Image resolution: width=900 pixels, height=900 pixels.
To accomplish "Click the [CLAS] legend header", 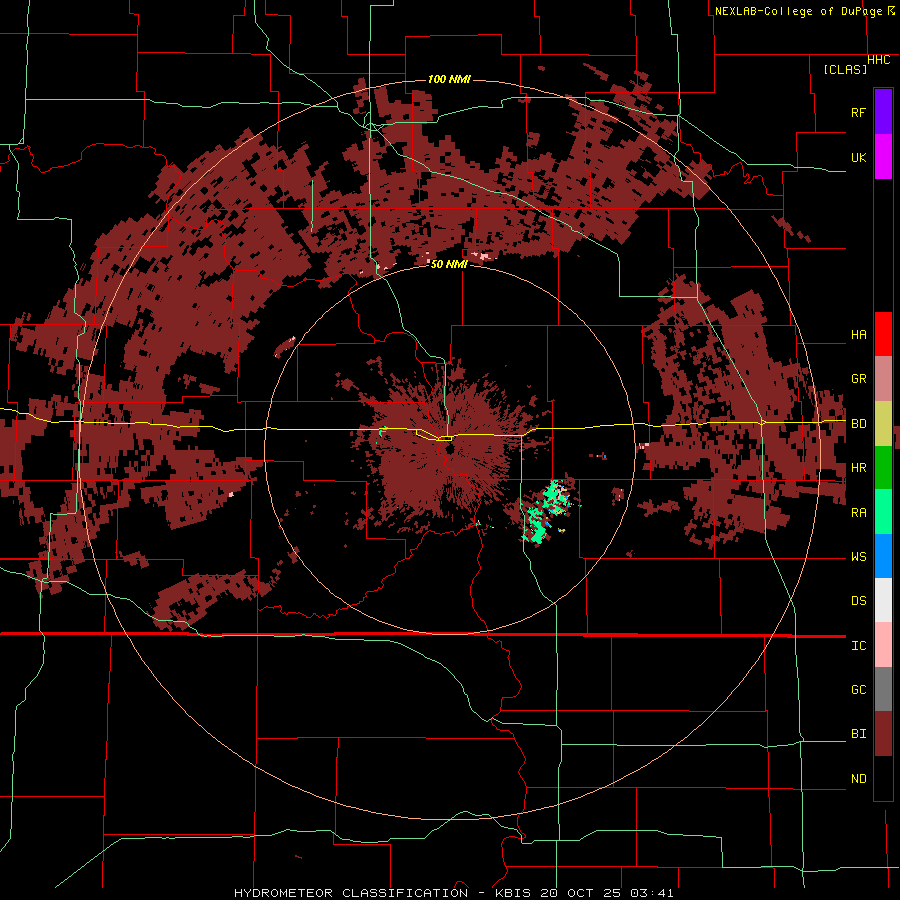I will pyautogui.click(x=845, y=69).
